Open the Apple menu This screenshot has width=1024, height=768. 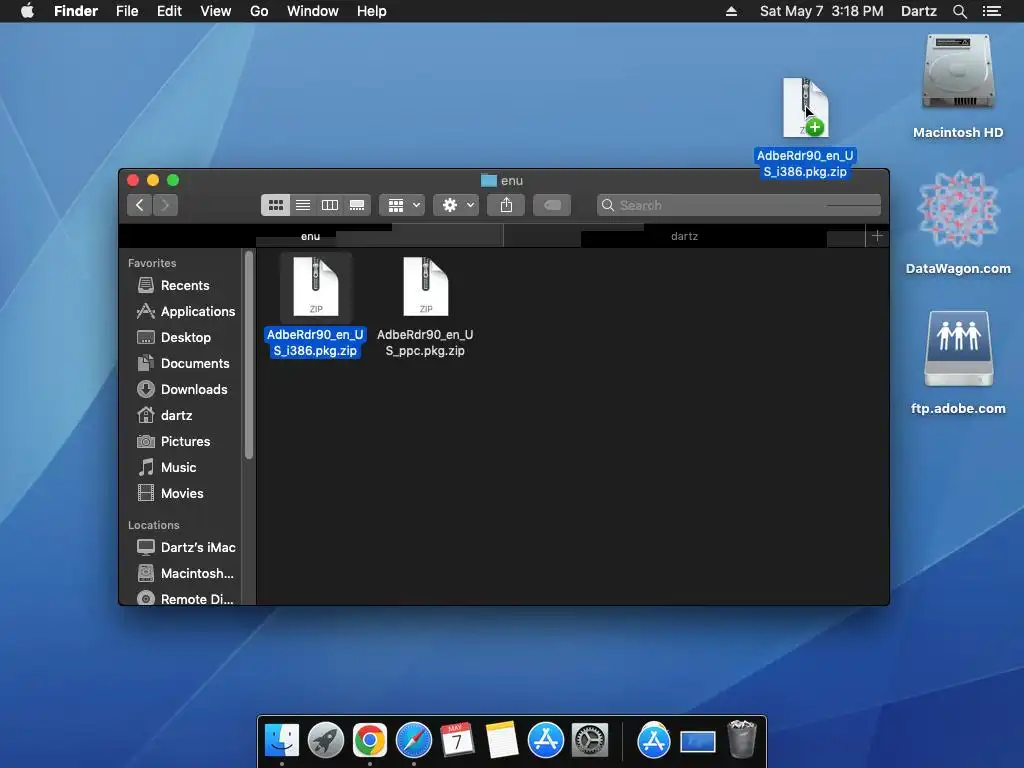tap(27, 11)
